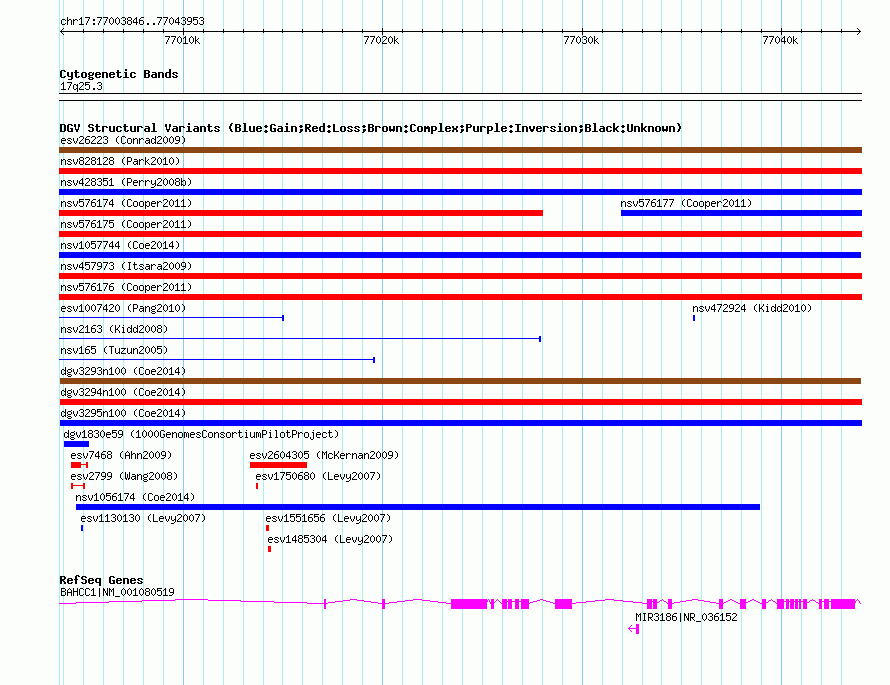This screenshot has width=890, height=685.
Task: Click the ruler's left arrowhead
Action: coord(62,31)
